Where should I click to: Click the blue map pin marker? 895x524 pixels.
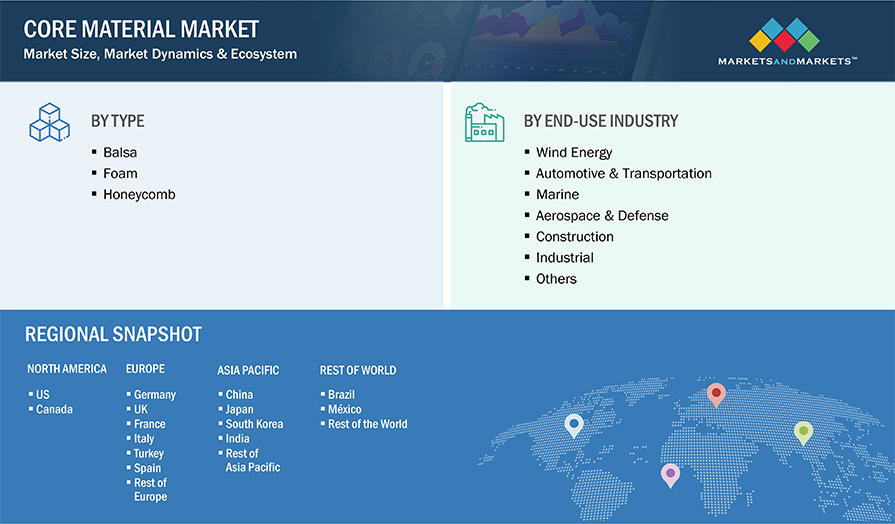point(573,426)
